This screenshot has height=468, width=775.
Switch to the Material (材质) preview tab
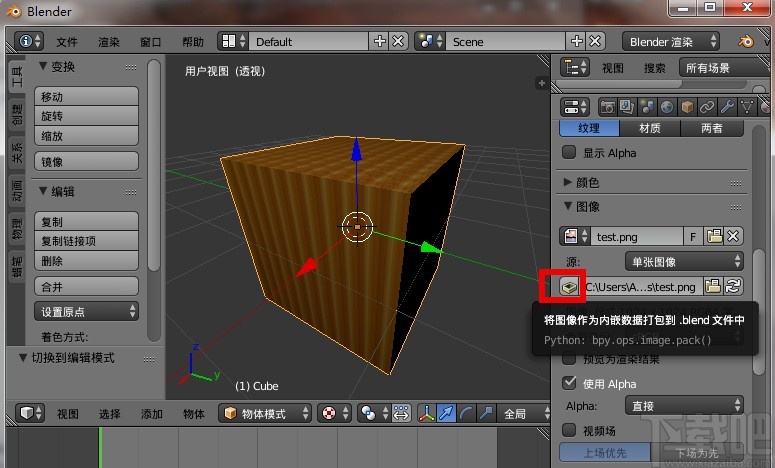(650, 128)
